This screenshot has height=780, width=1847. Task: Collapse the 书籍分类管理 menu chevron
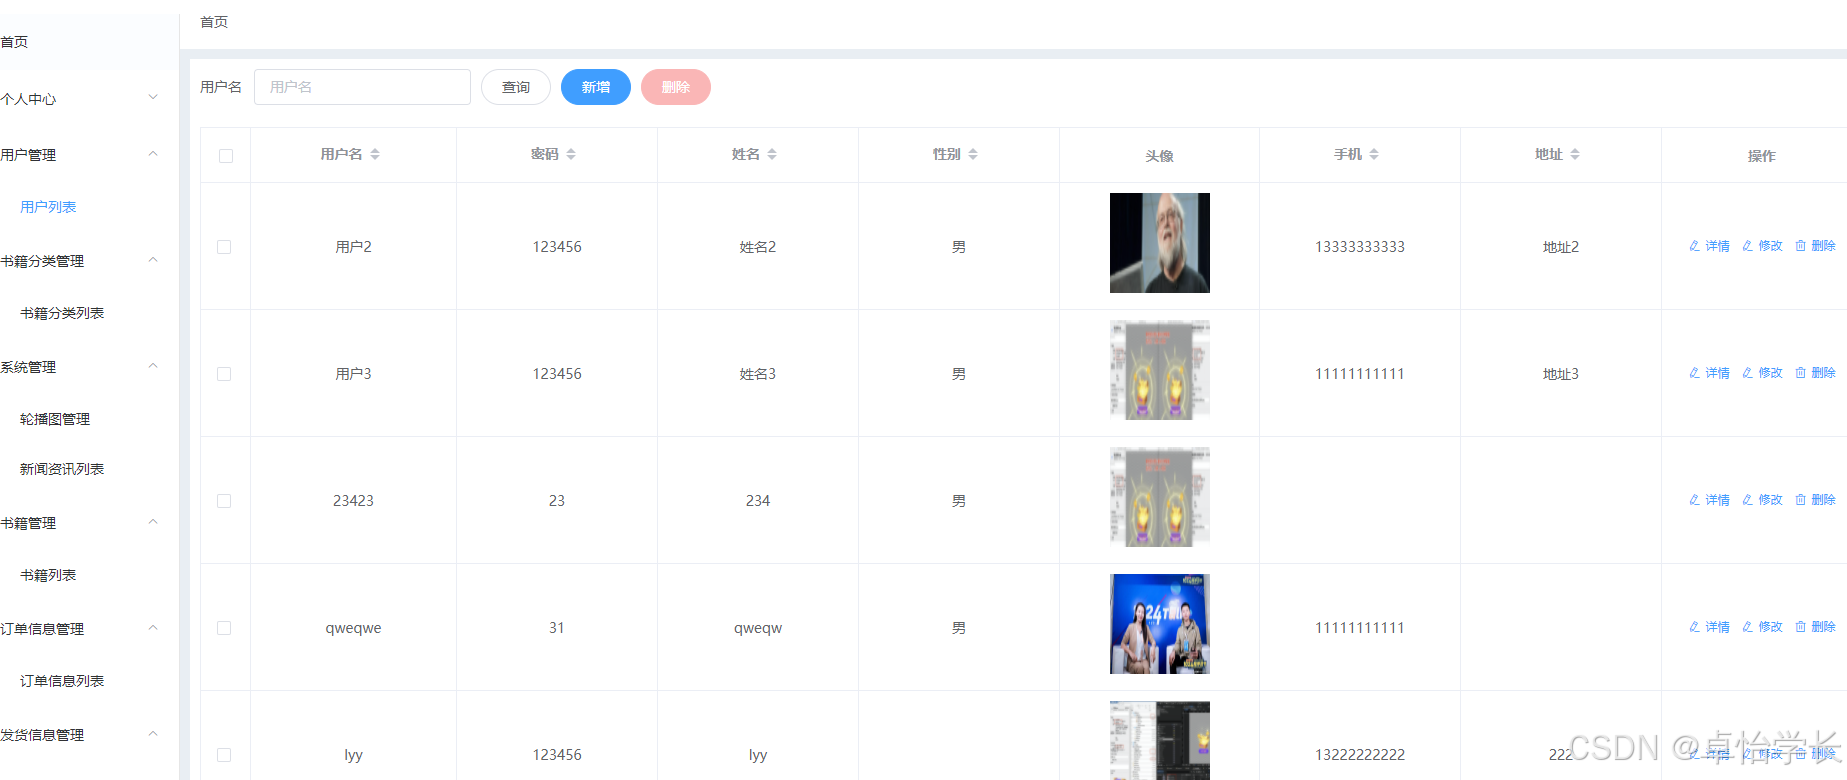153,259
